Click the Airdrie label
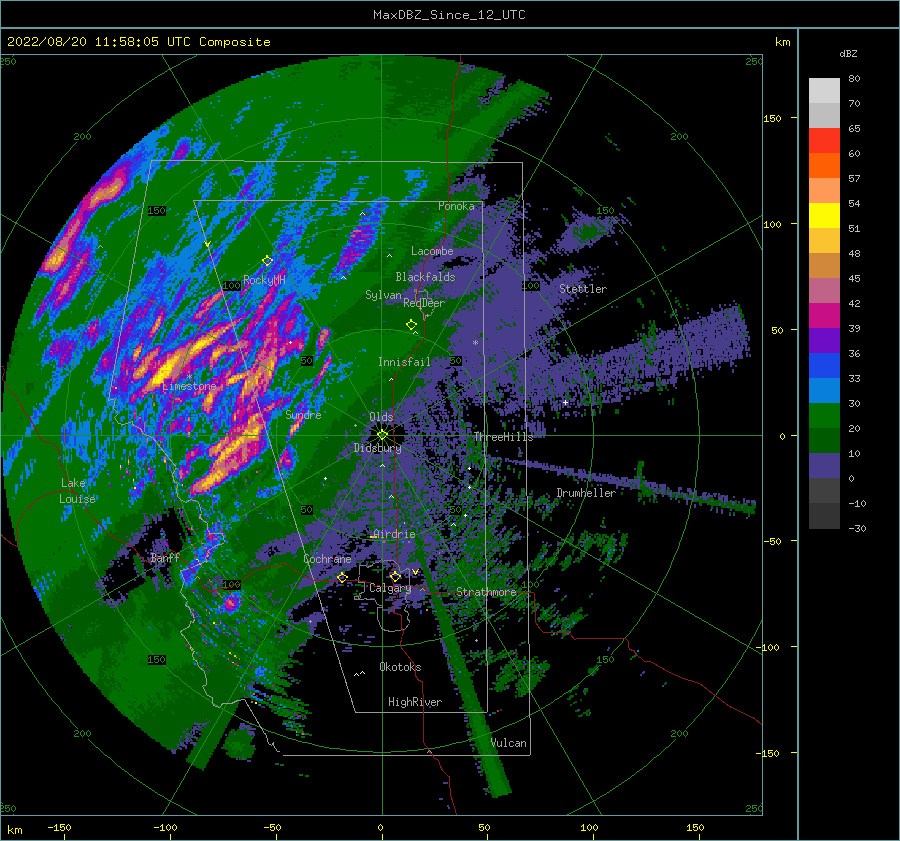The width and height of the screenshot is (900, 841). 394,534
